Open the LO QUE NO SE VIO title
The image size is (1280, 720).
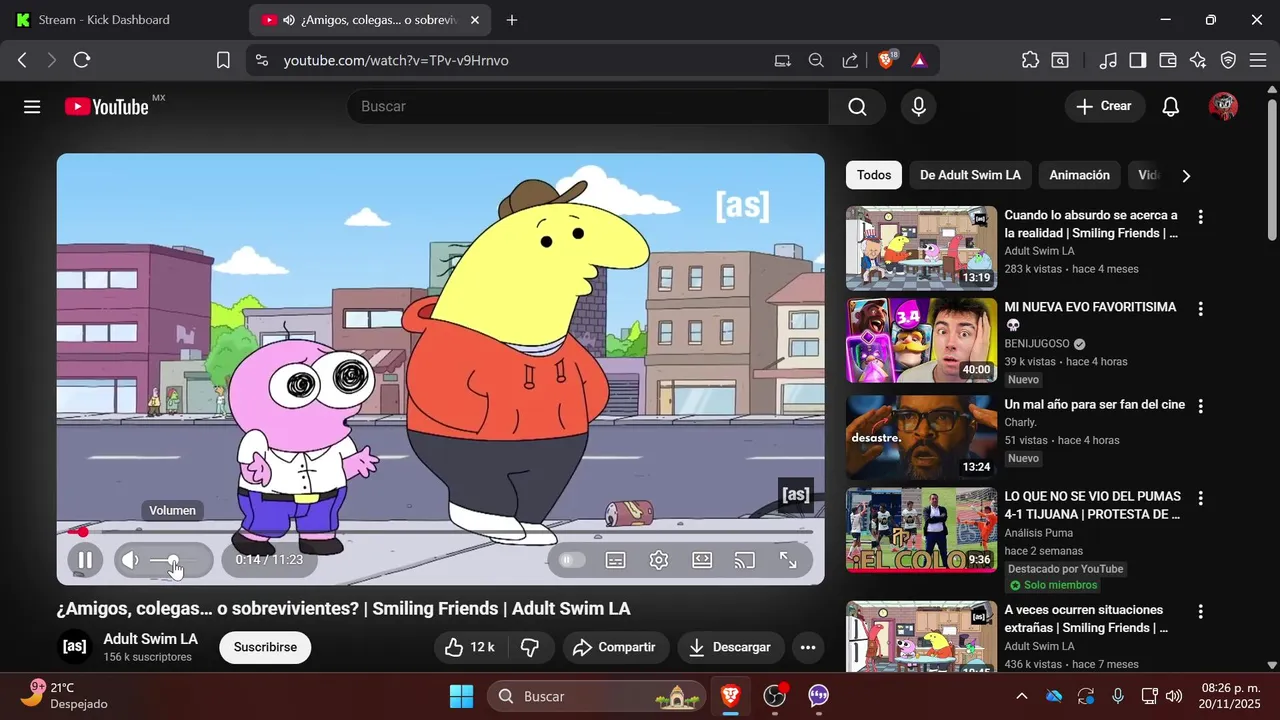pyautogui.click(x=1092, y=505)
